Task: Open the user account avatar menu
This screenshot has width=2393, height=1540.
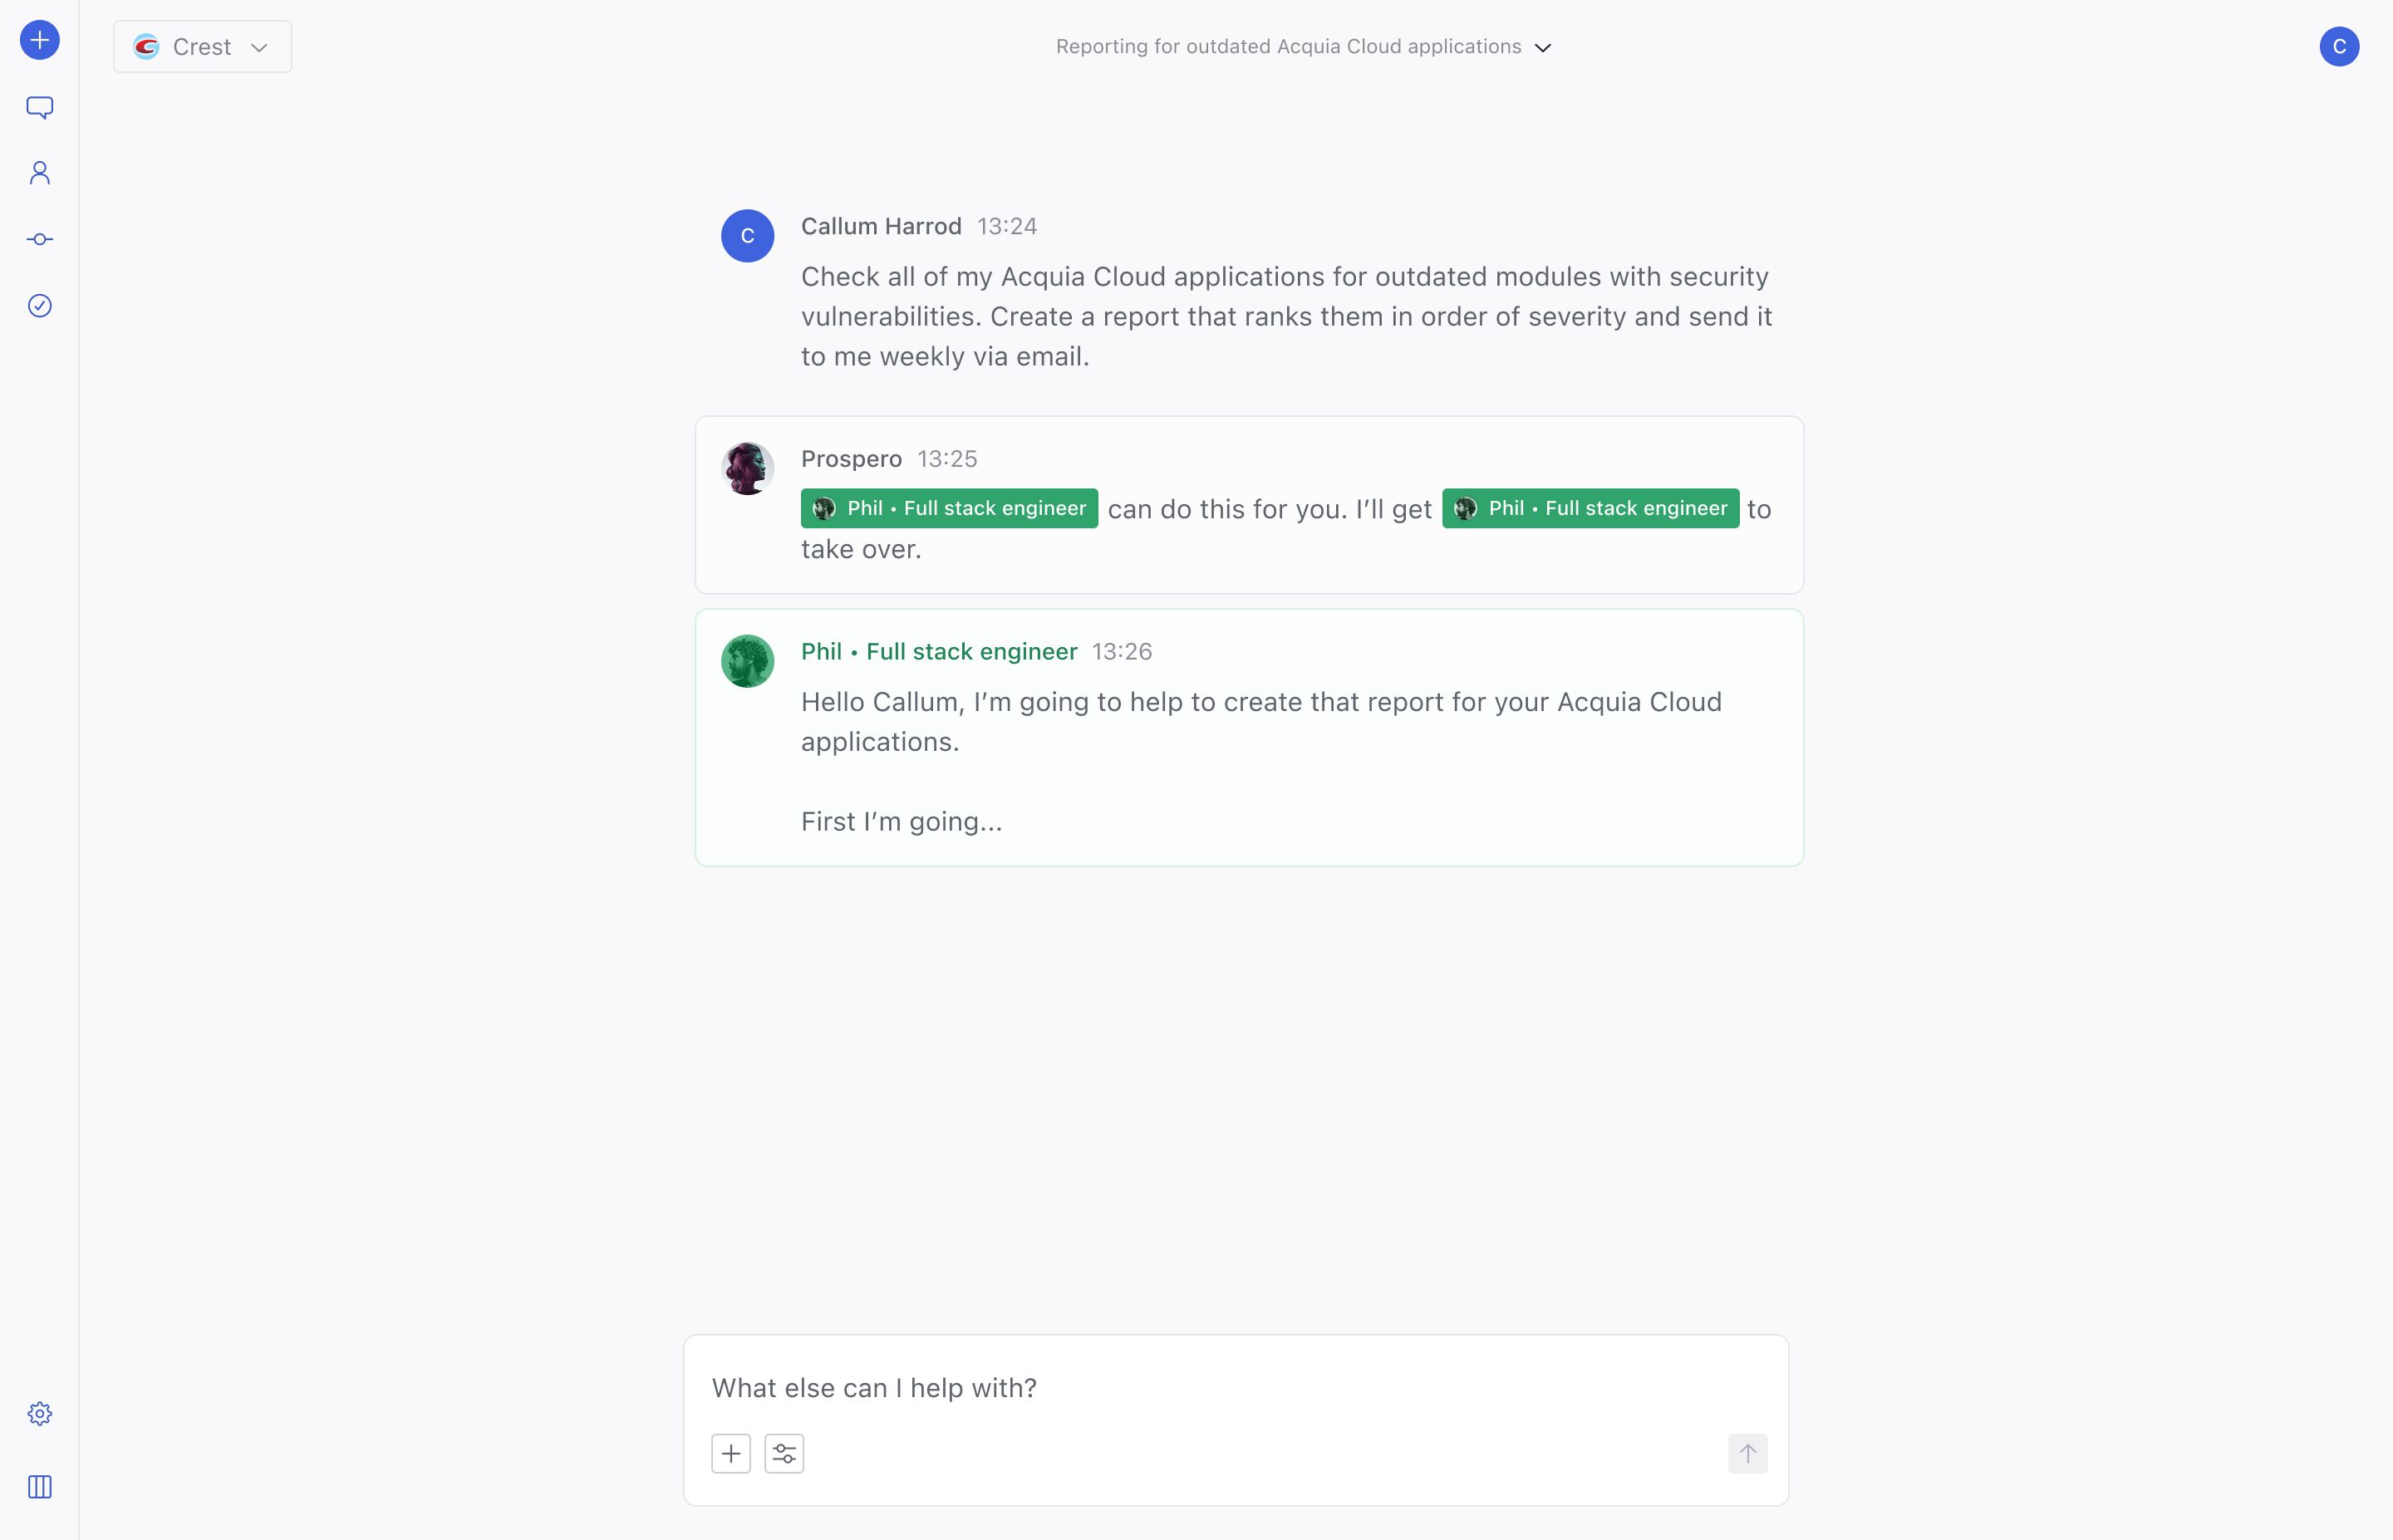Action: click(x=2339, y=47)
